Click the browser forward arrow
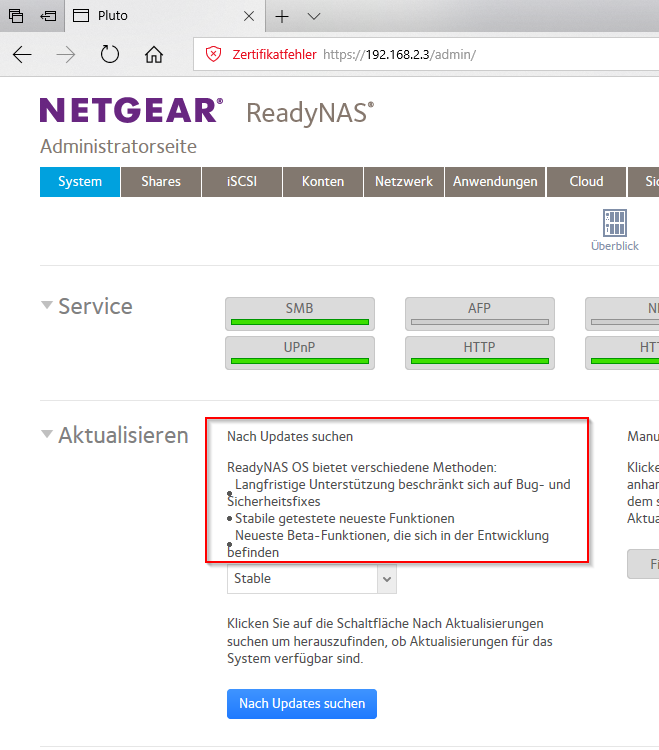This screenshot has height=750, width=659. 66,55
